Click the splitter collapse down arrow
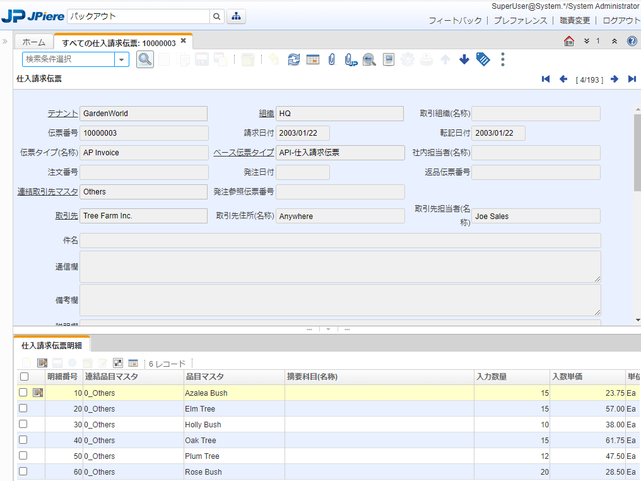This screenshot has height=481, width=641. click(x=328, y=329)
